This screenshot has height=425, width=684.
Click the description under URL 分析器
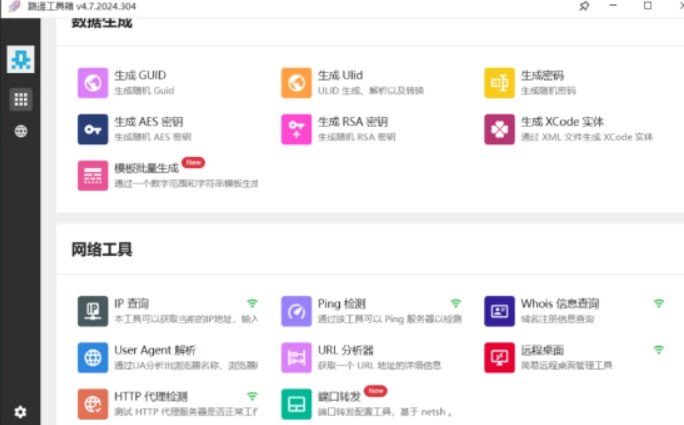[x=379, y=365]
